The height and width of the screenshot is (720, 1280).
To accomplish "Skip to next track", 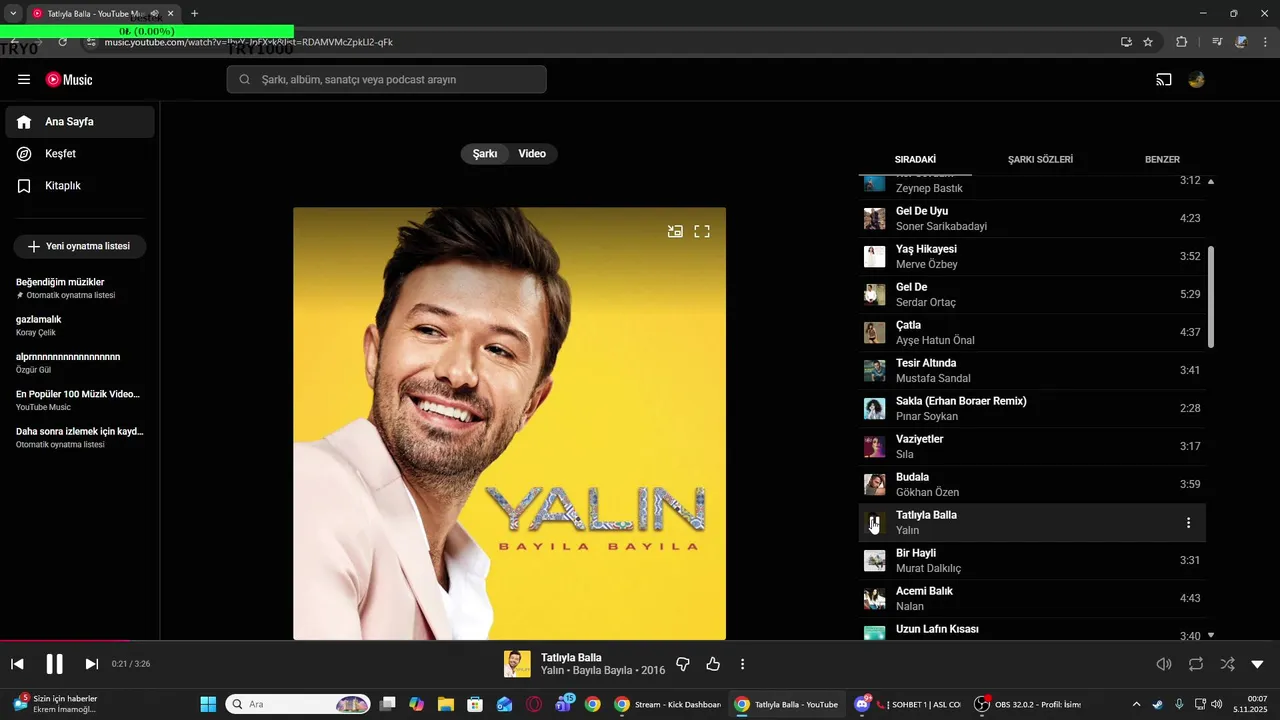I will pyautogui.click(x=91, y=664).
